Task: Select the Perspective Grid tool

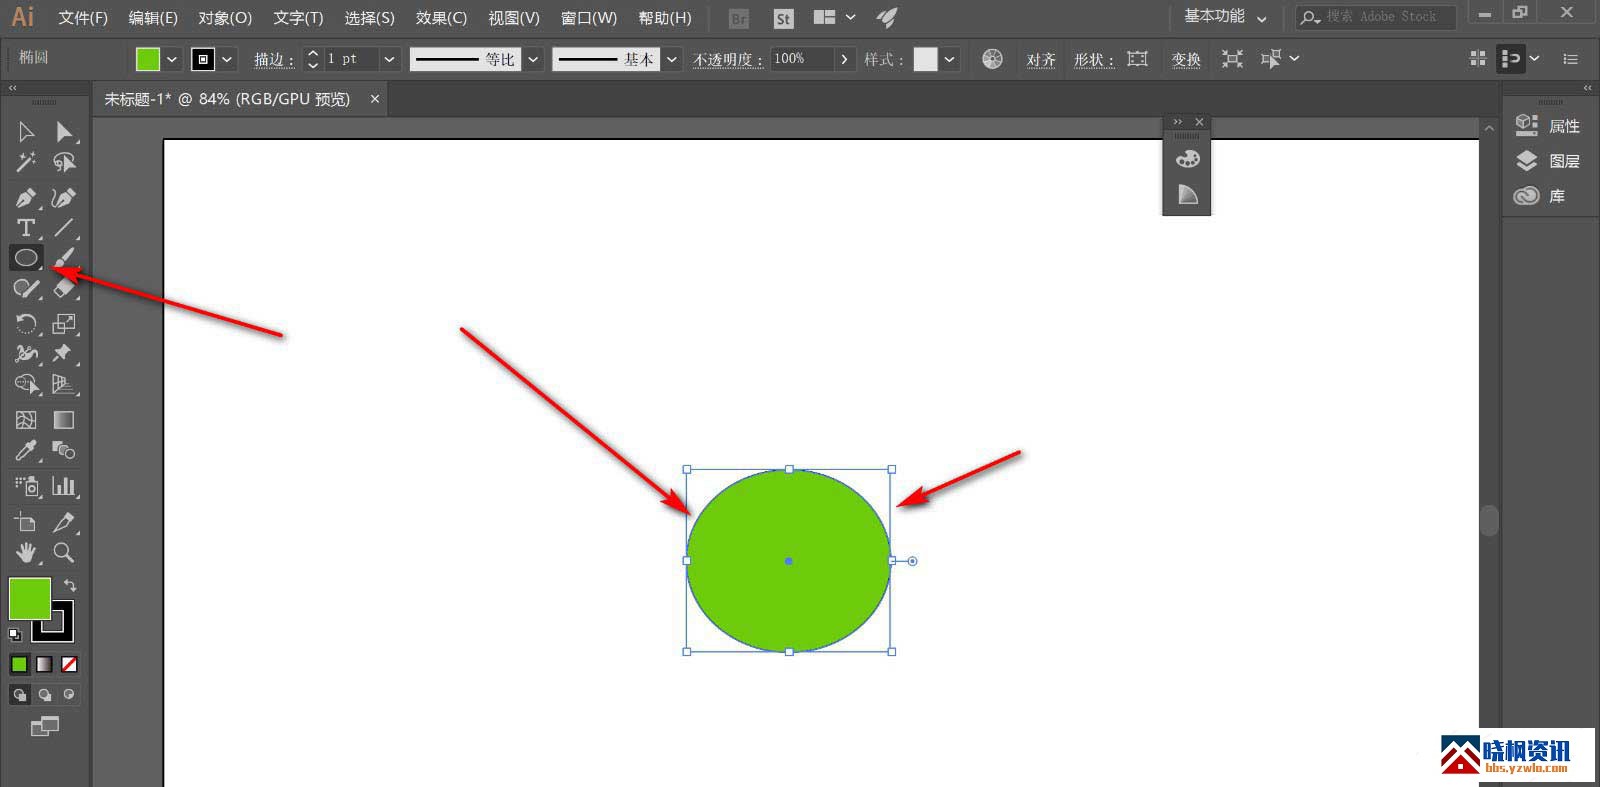Action: pos(64,384)
